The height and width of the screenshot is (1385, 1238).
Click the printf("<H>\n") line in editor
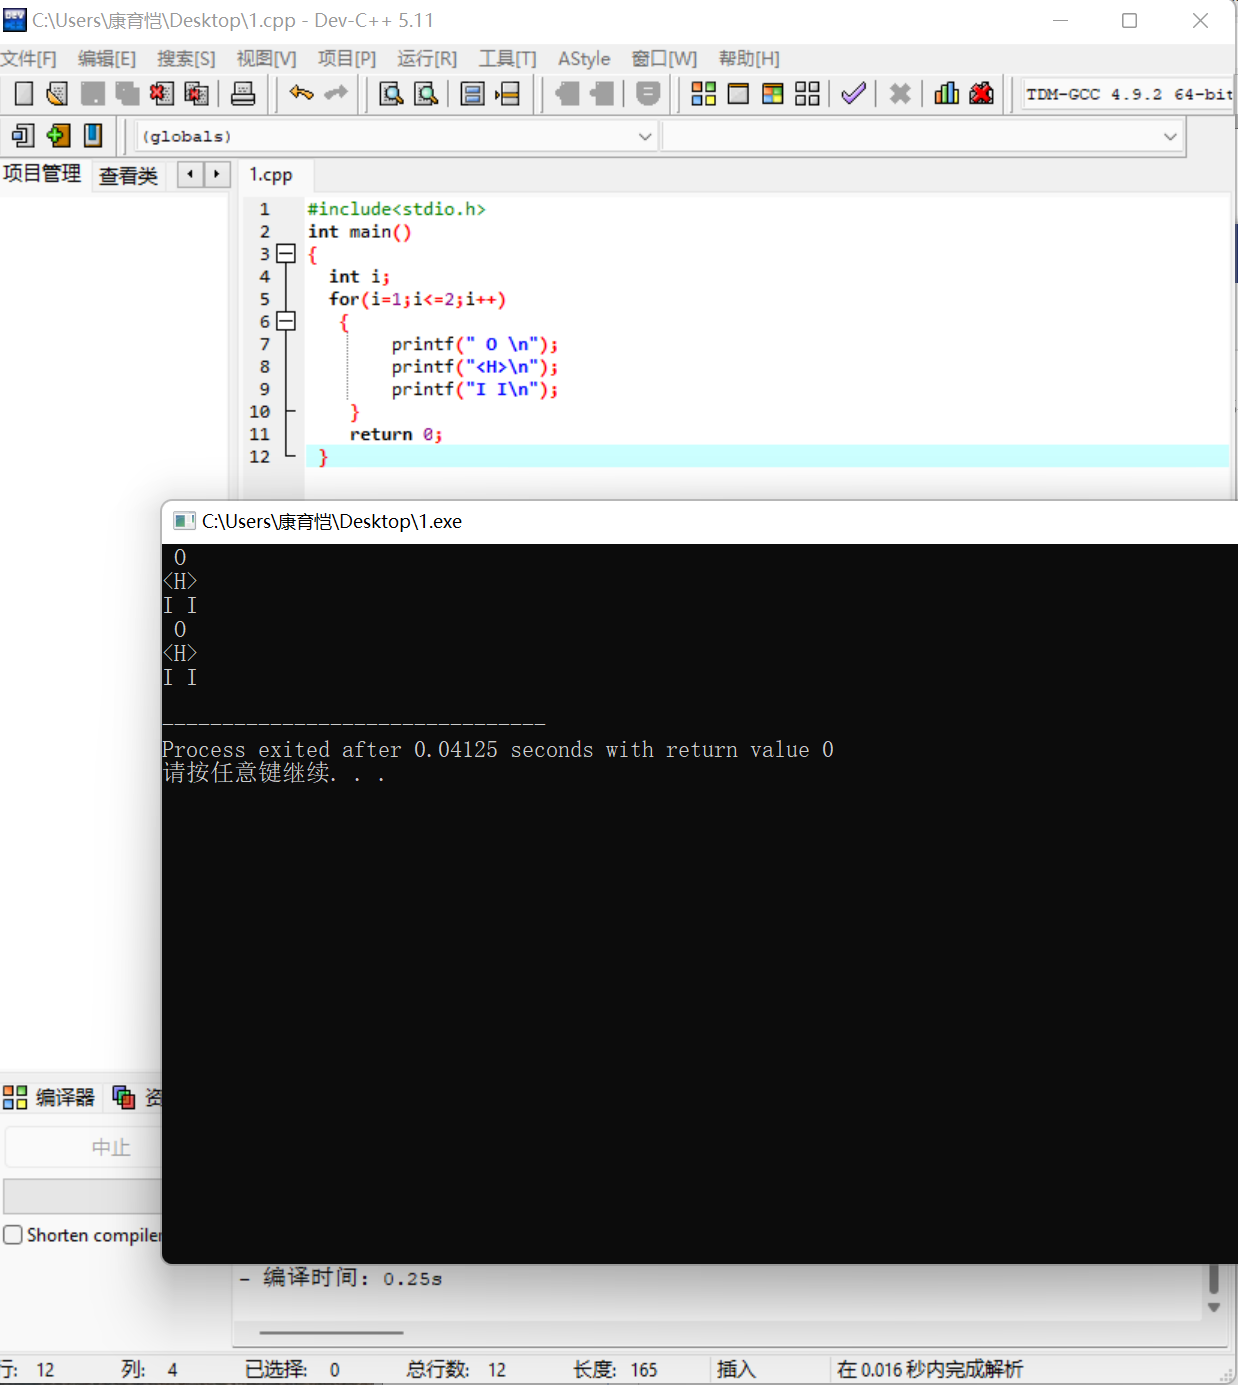(x=475, y=367)
